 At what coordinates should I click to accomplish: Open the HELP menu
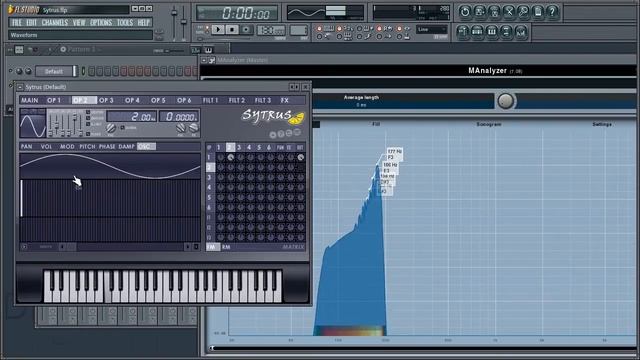(144, 22)
